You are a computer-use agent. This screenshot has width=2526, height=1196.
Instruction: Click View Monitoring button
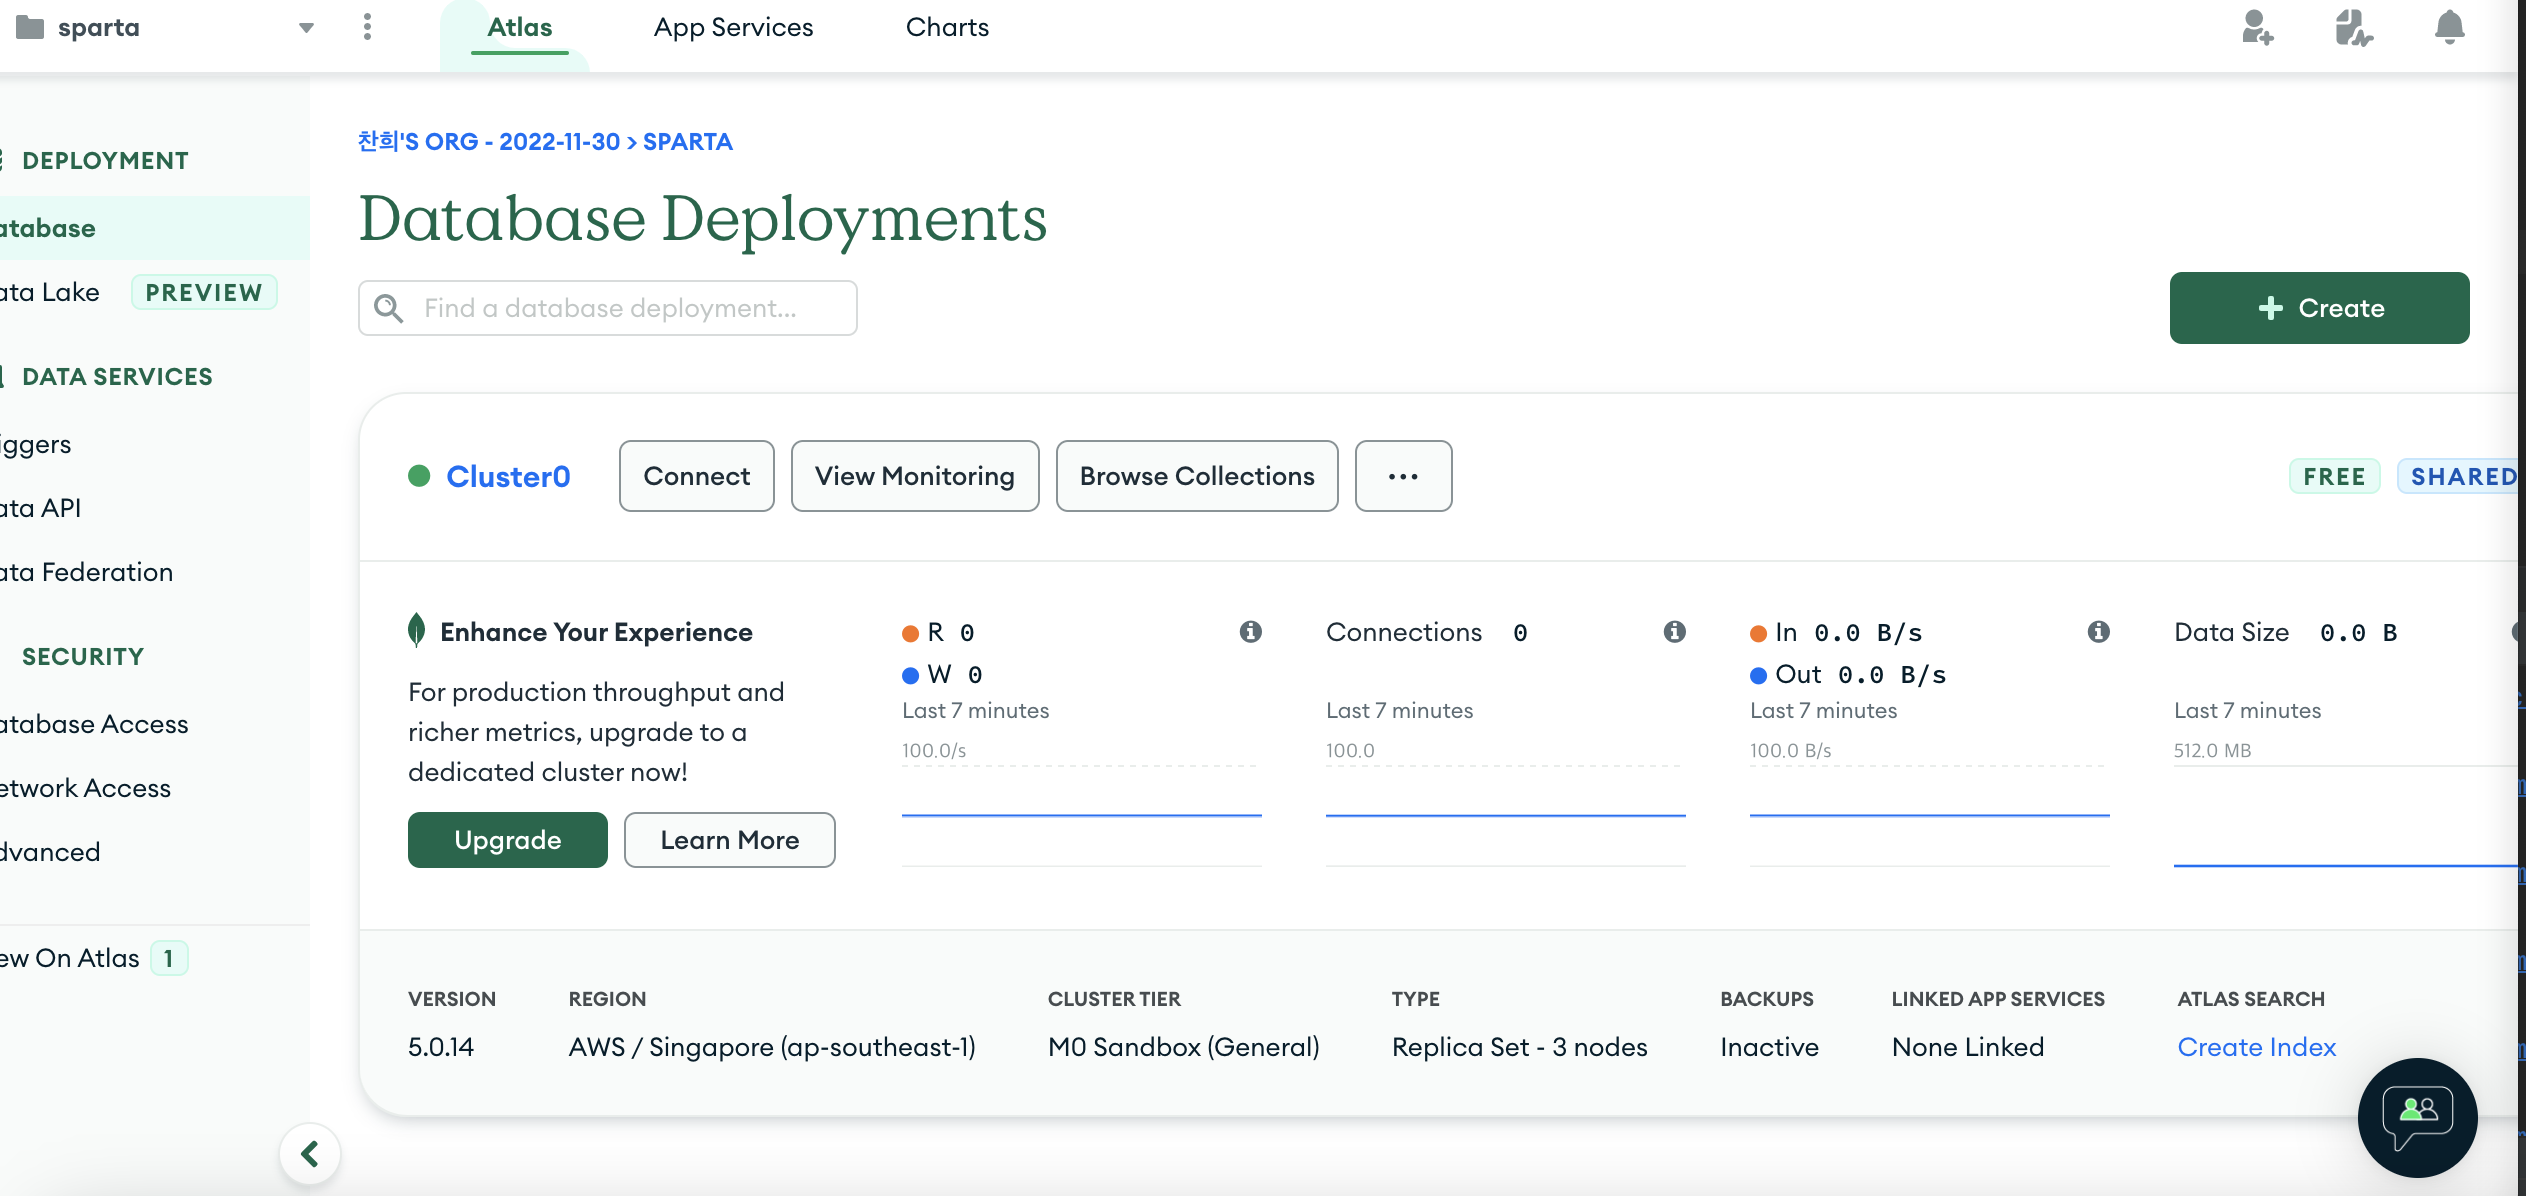pos(915,476)
